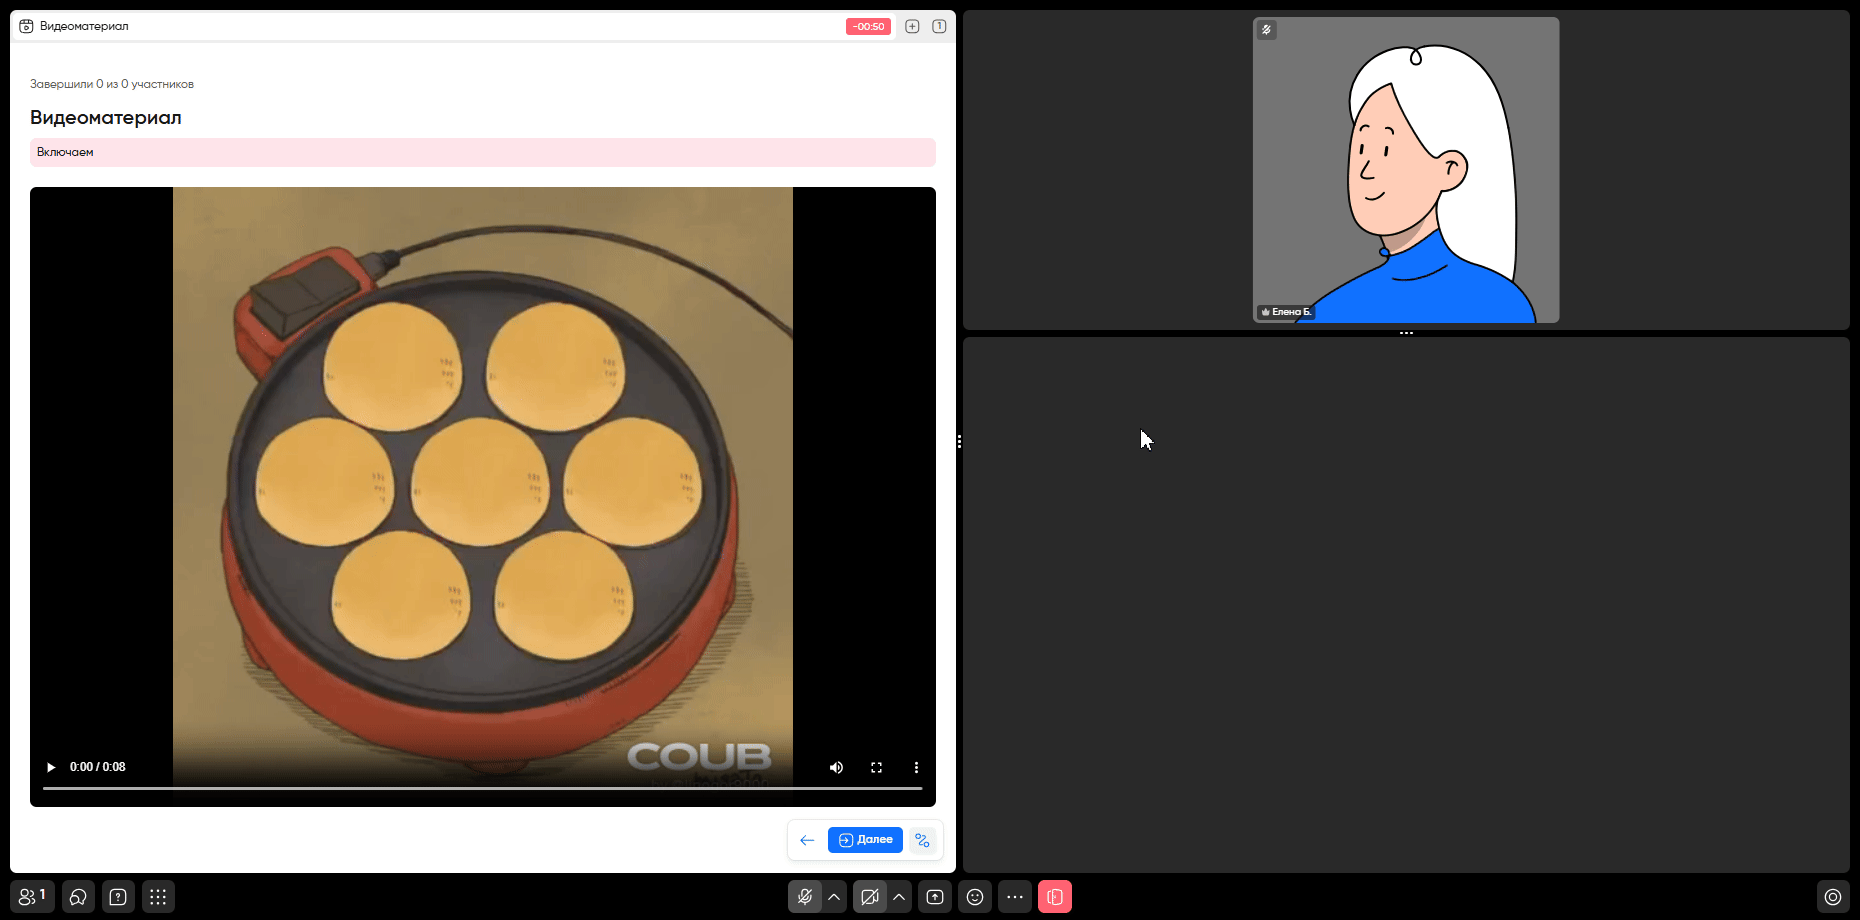This screenshot has width=1860, height=920.
Task: Click the mute indicator on Елена Б. tile
Action: pyautogui.click(x=1266, y=30)
